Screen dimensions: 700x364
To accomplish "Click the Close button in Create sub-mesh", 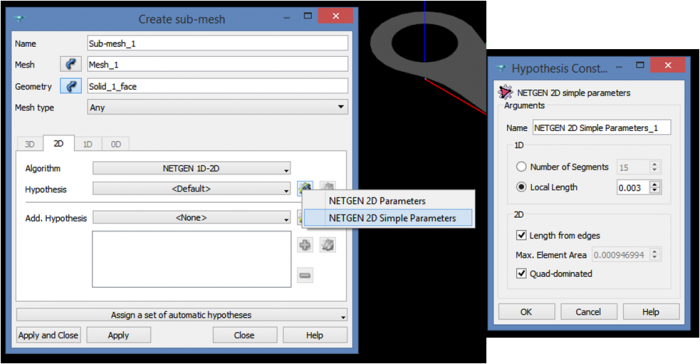I will coord(244,335).
